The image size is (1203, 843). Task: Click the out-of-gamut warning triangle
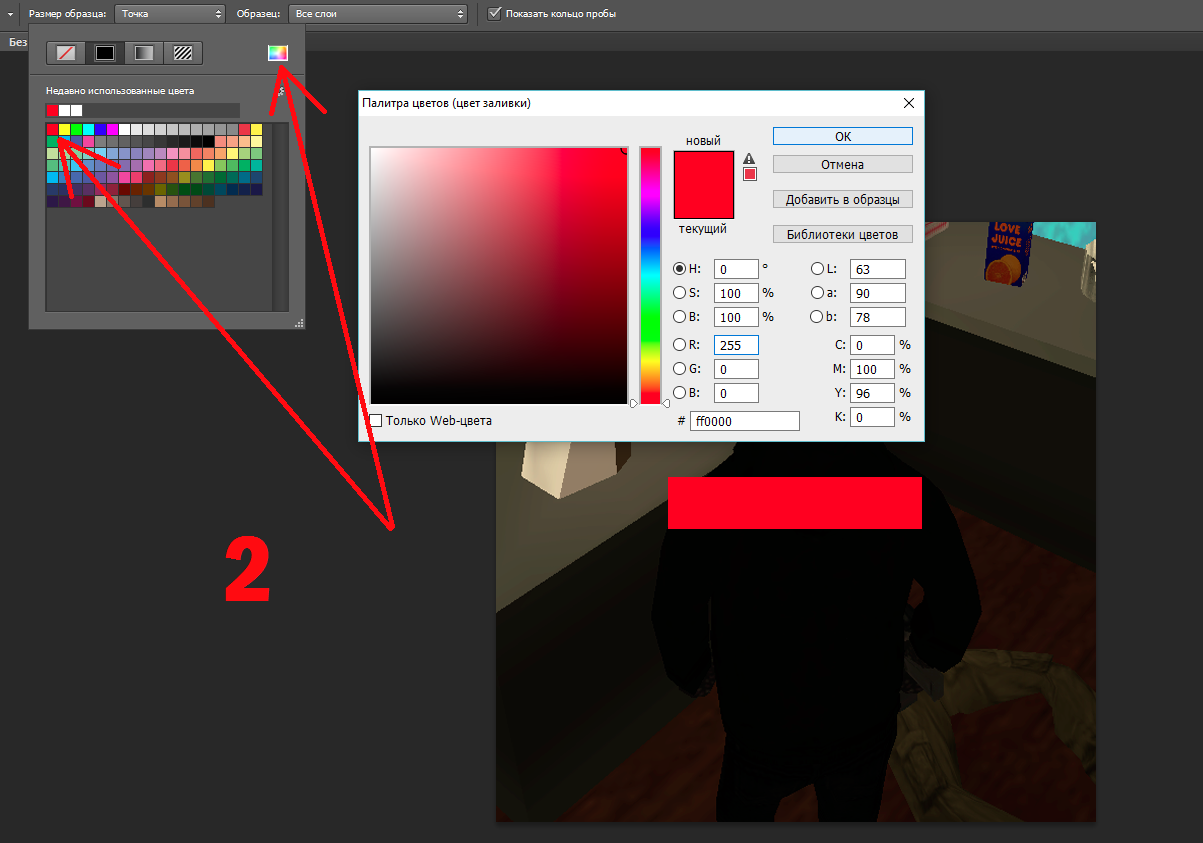[749, 158]
